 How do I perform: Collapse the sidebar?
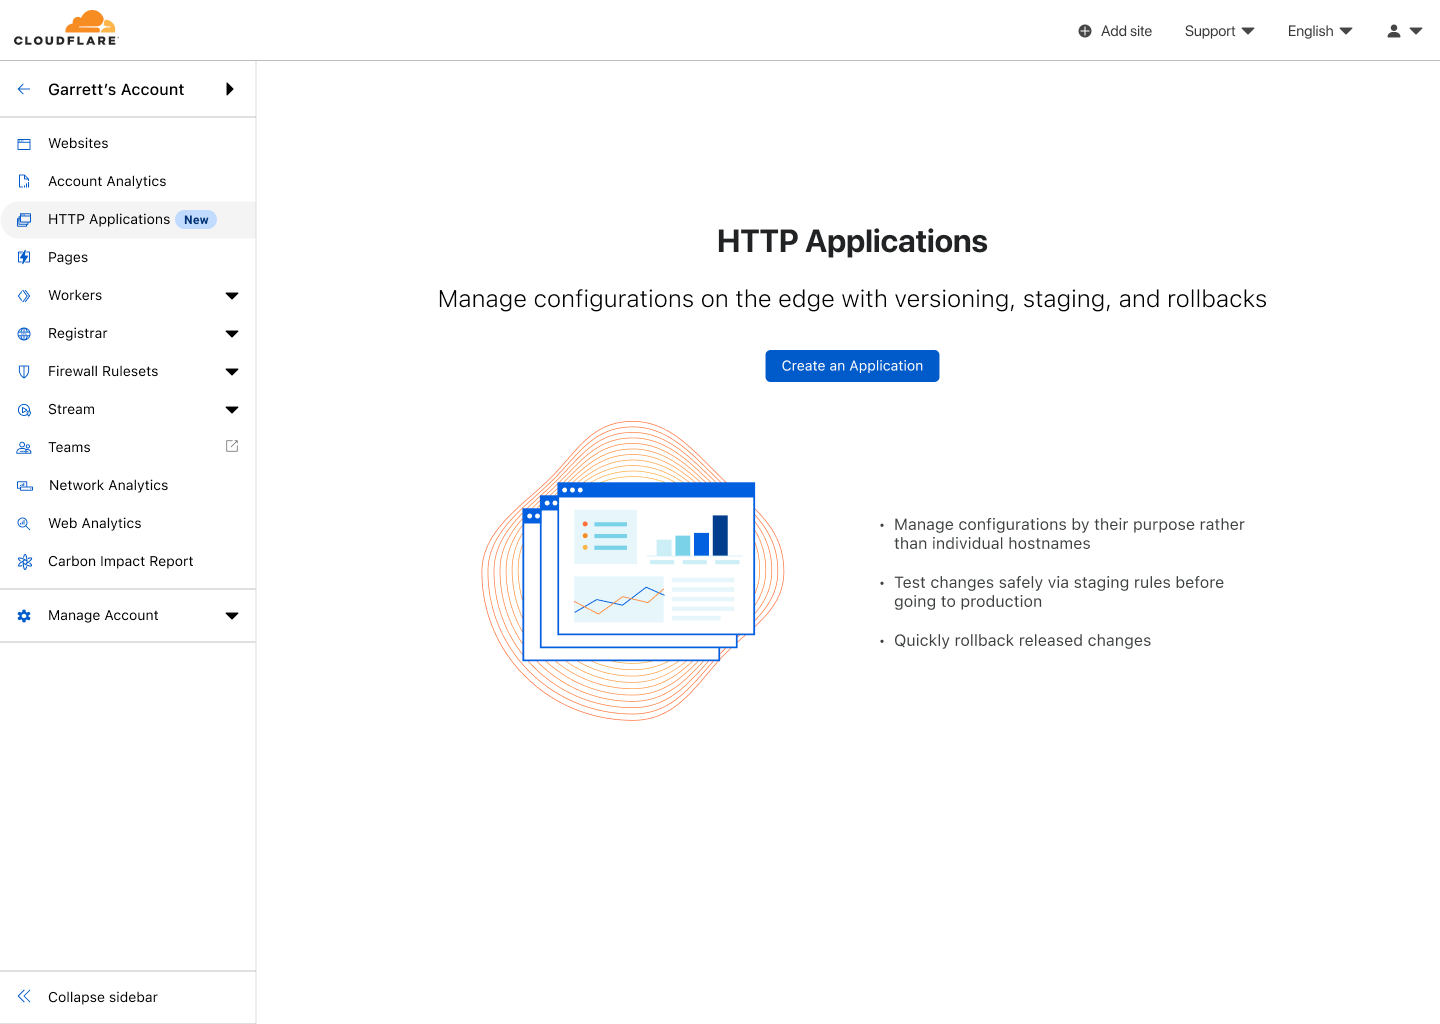pos(102,997)
